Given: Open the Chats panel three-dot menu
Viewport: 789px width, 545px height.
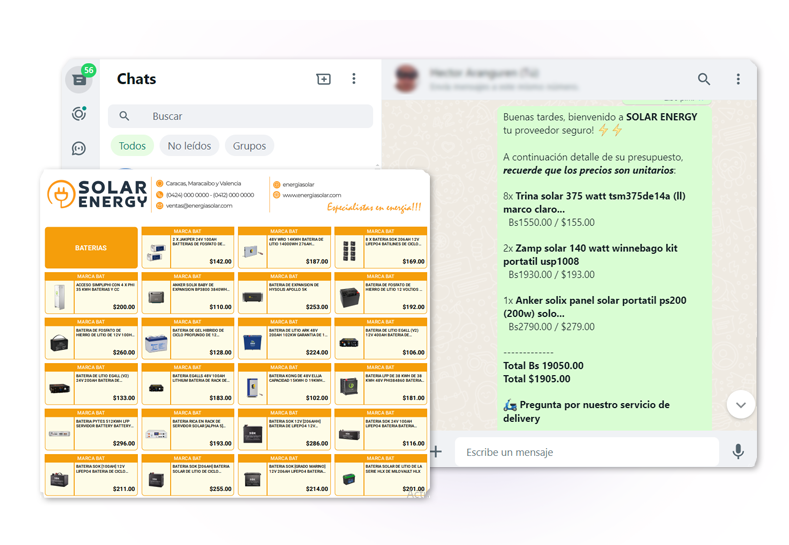Looking at the screenshot, I should click(354, 79).
